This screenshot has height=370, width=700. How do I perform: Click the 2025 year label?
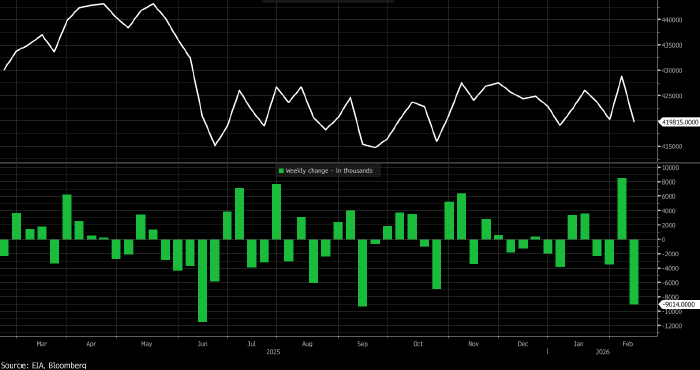tap(273, 352)
